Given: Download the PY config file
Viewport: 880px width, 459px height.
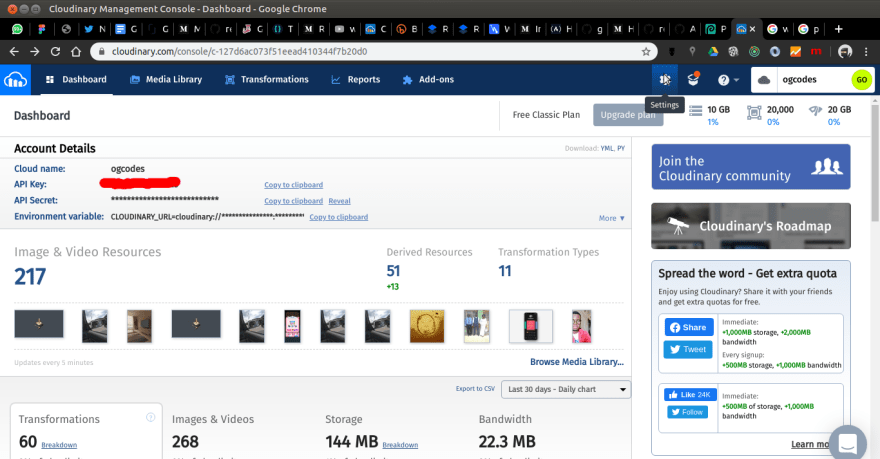Looking at the screenshot, I should pos(621,149).
